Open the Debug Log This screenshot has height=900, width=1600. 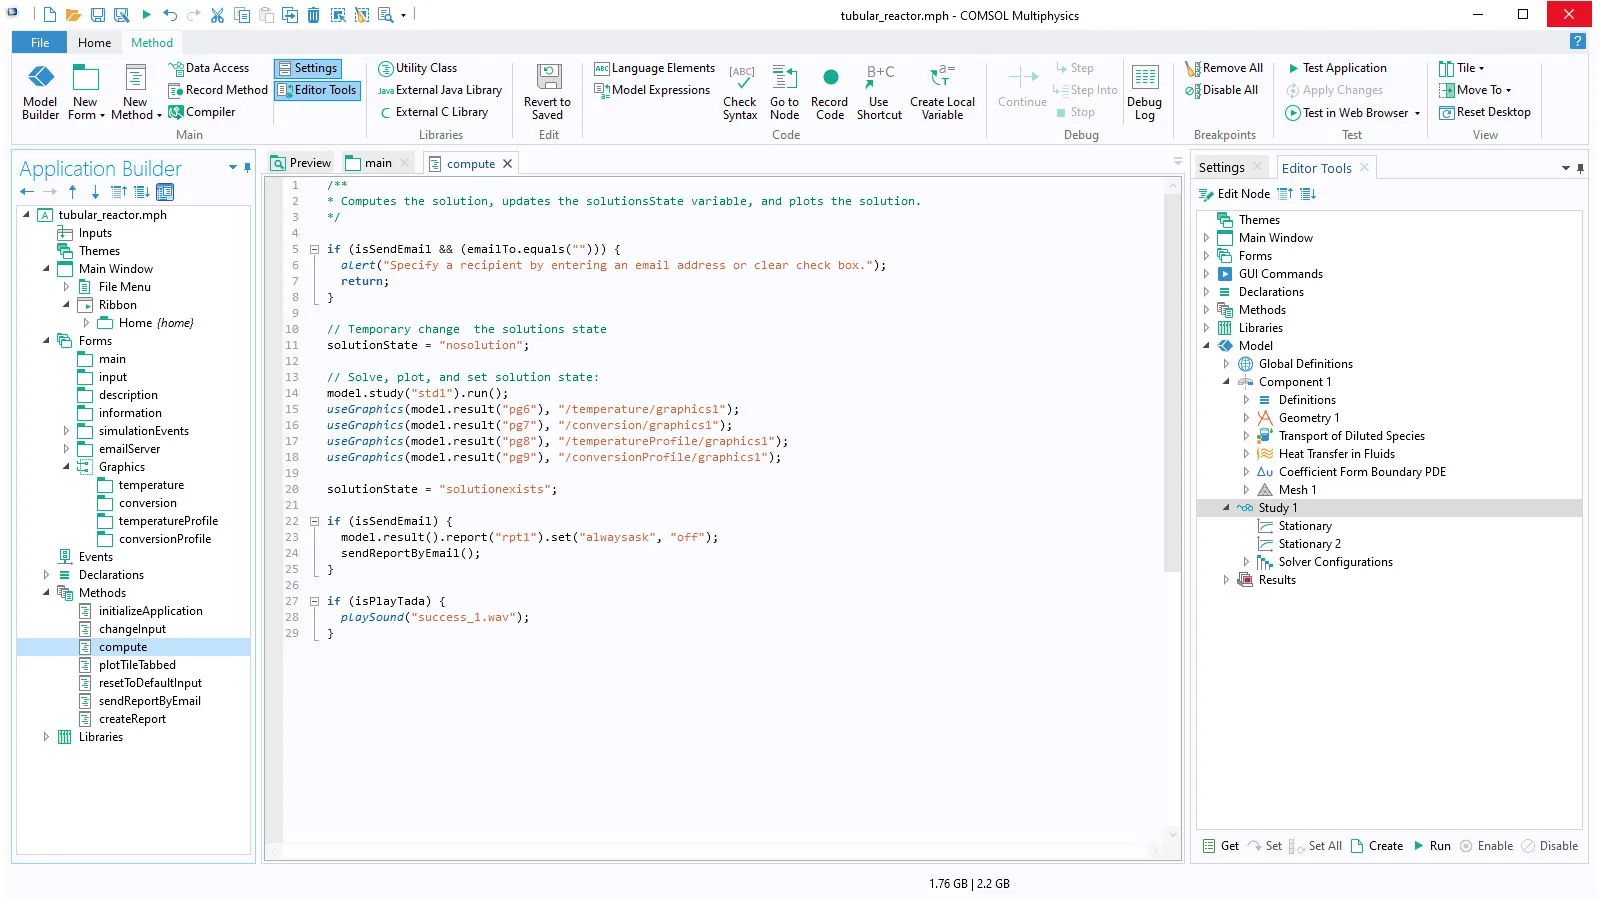tap(1144, 91)
